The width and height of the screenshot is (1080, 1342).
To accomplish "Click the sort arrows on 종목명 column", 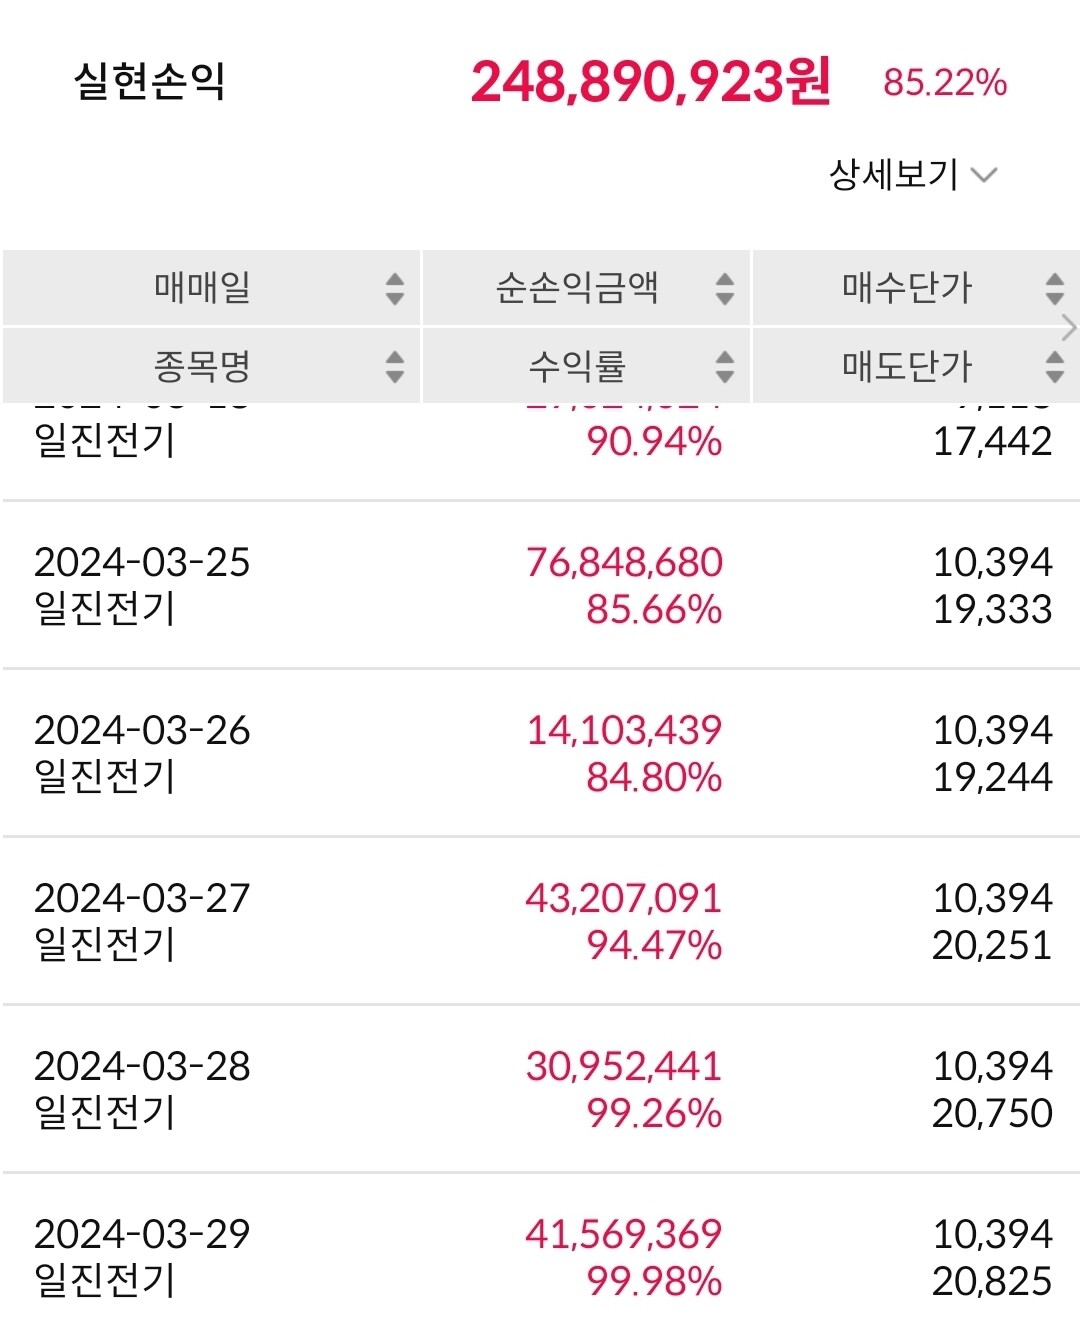I will [395, 367].
